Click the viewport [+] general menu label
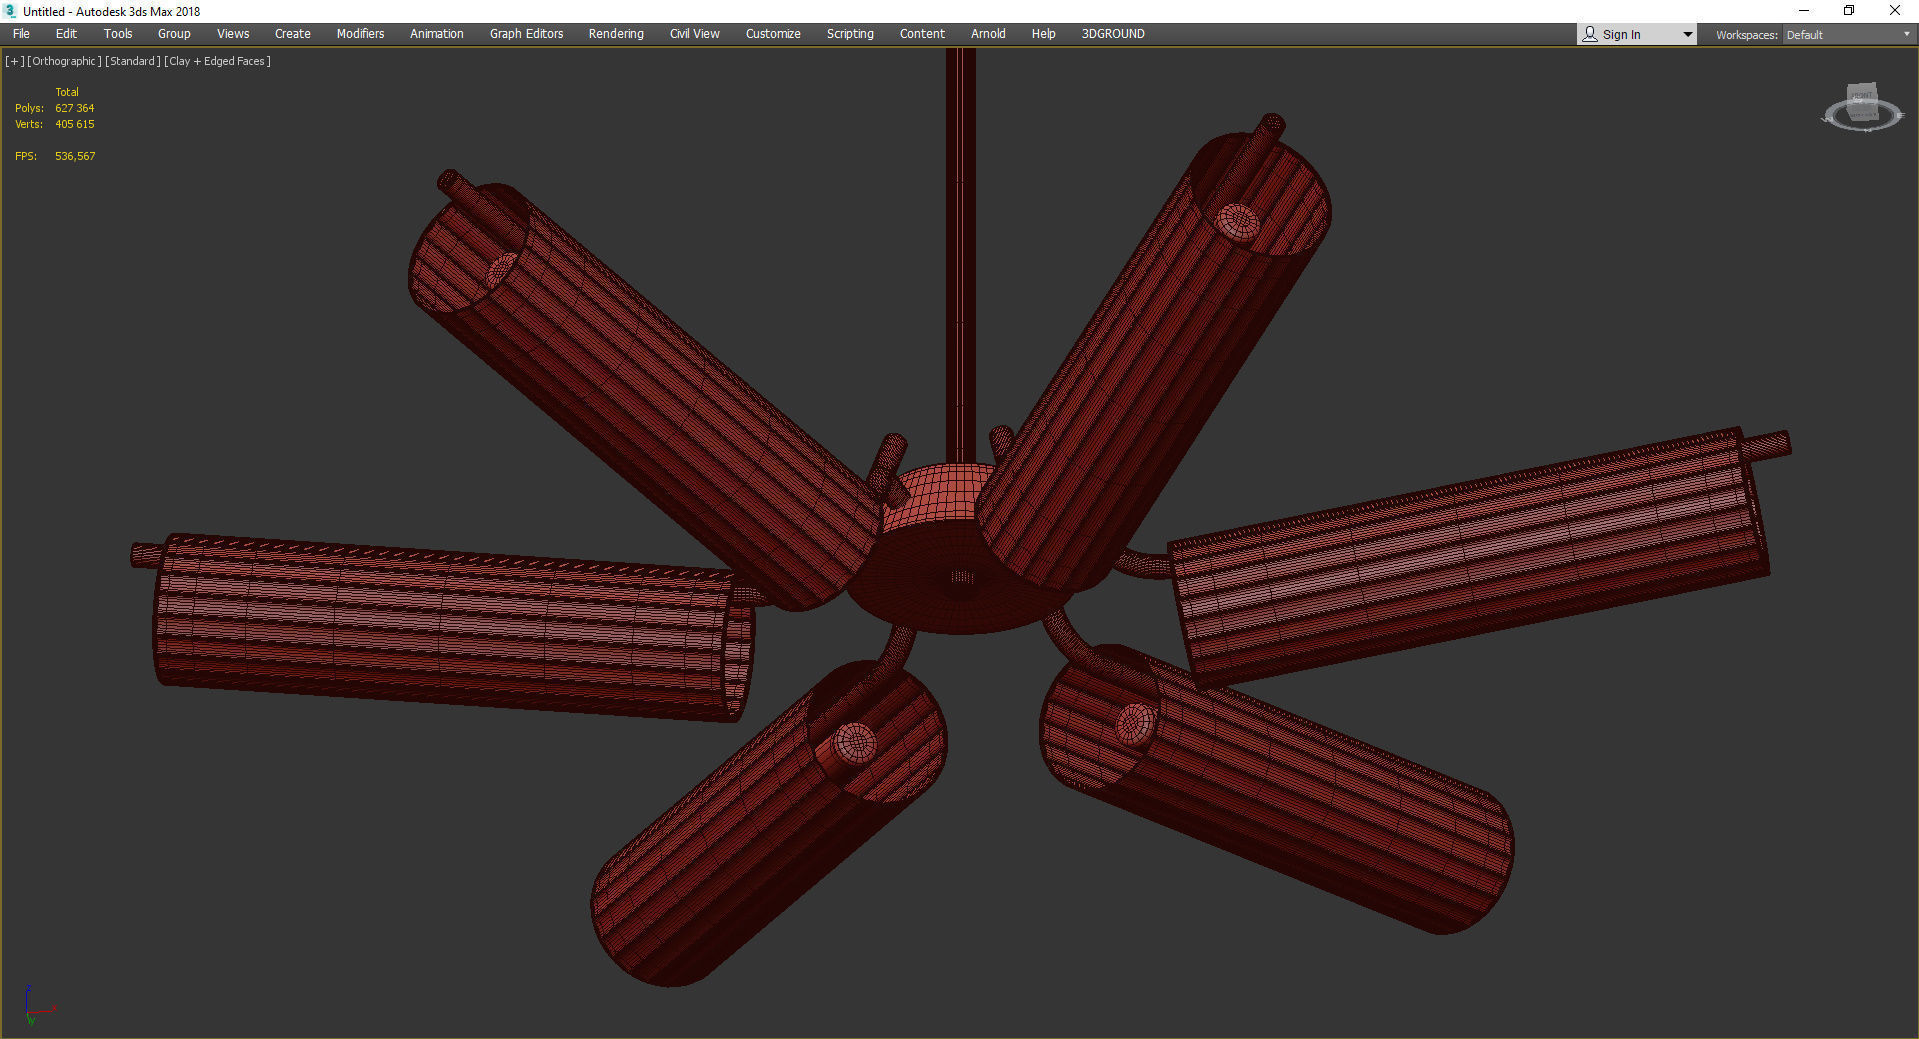 pyautogui.click(x=14, y=61)
